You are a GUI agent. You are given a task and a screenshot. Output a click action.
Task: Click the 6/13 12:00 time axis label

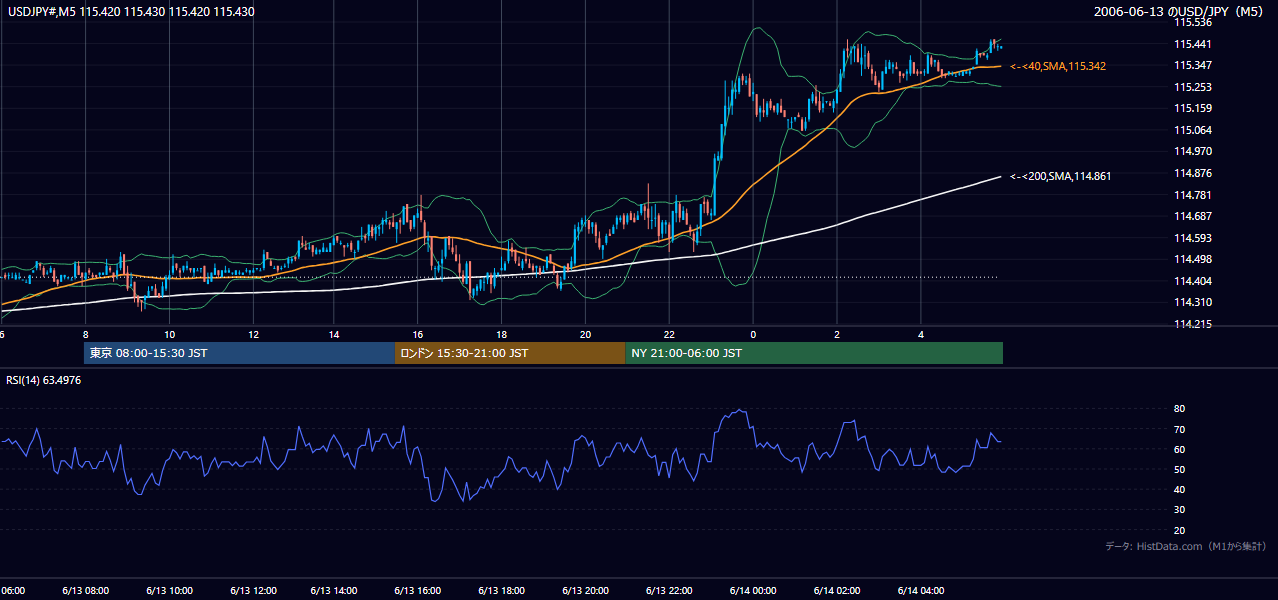tap(253, 590)
